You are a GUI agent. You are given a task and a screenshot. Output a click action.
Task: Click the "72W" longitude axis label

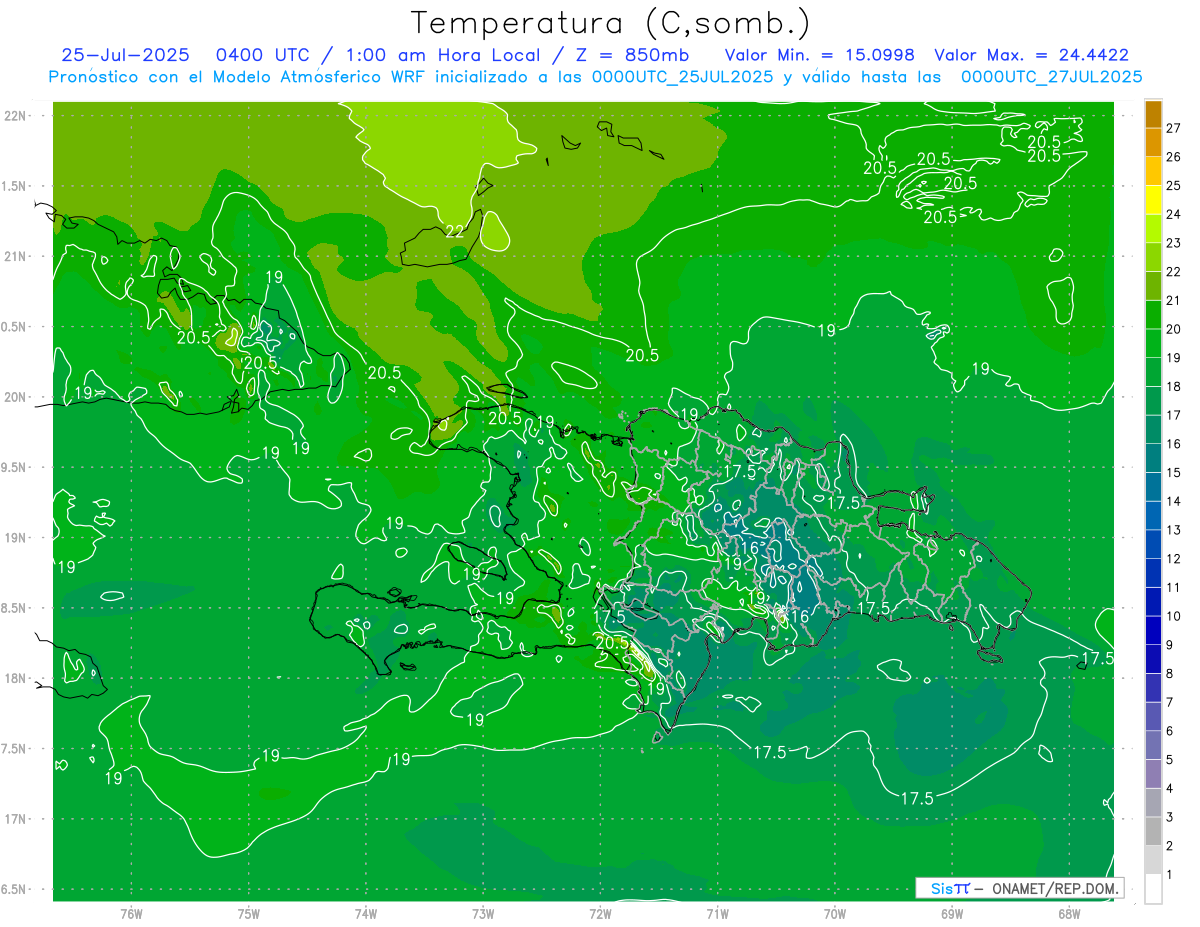click(600, 913)
